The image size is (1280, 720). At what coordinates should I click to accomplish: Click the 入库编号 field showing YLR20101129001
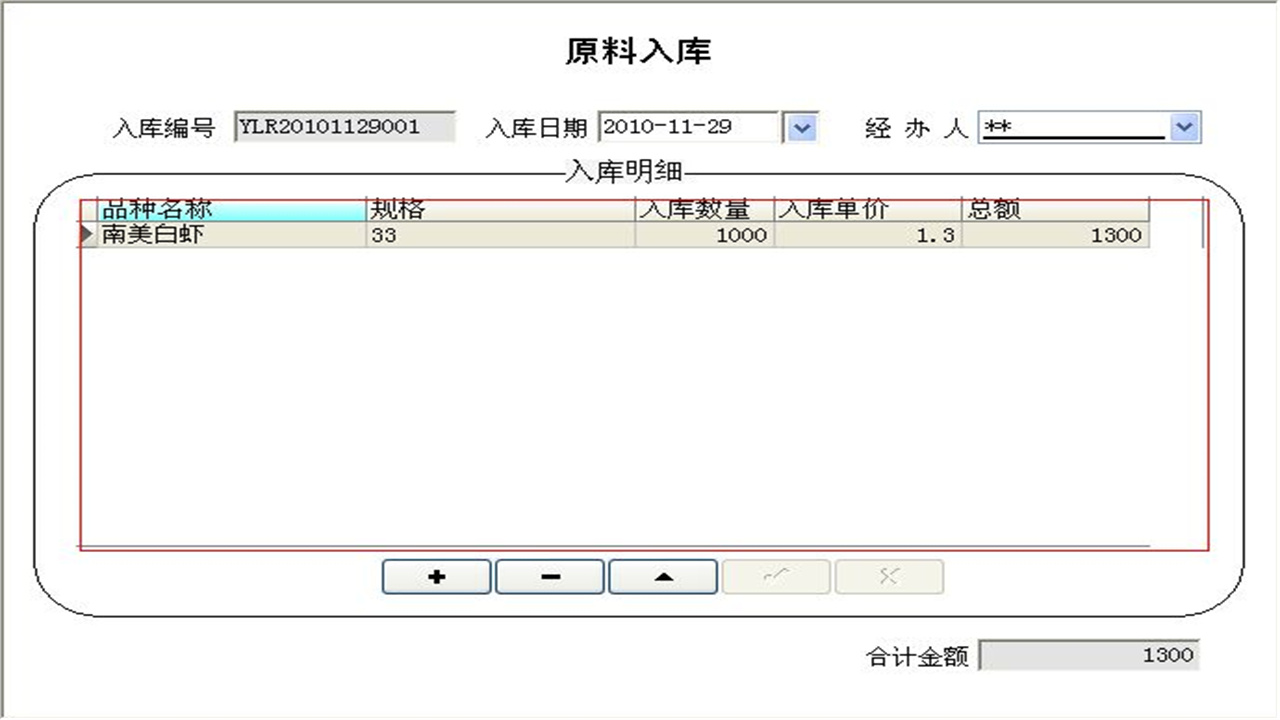[x=345, y=127]
